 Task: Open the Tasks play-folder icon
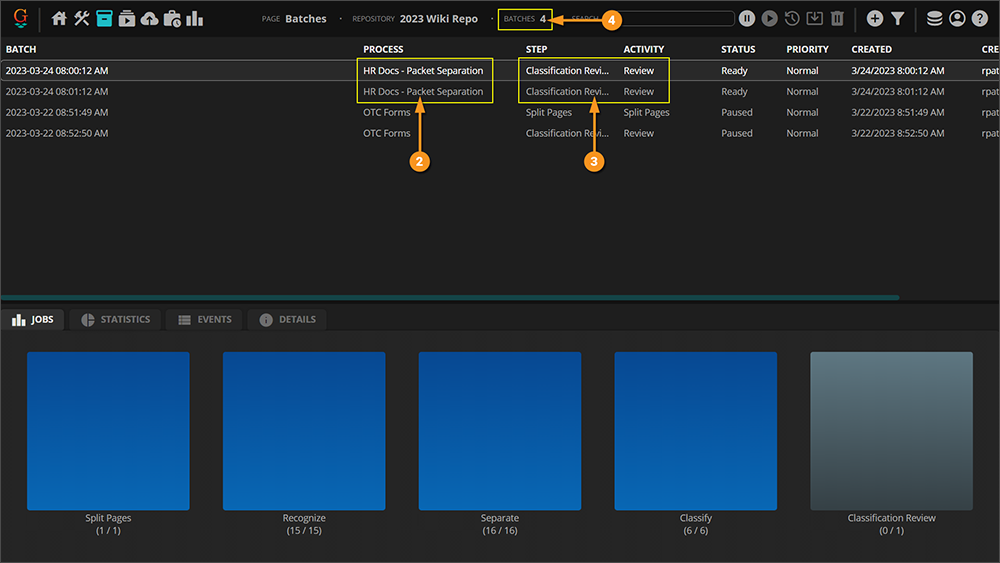coord(127,18)
